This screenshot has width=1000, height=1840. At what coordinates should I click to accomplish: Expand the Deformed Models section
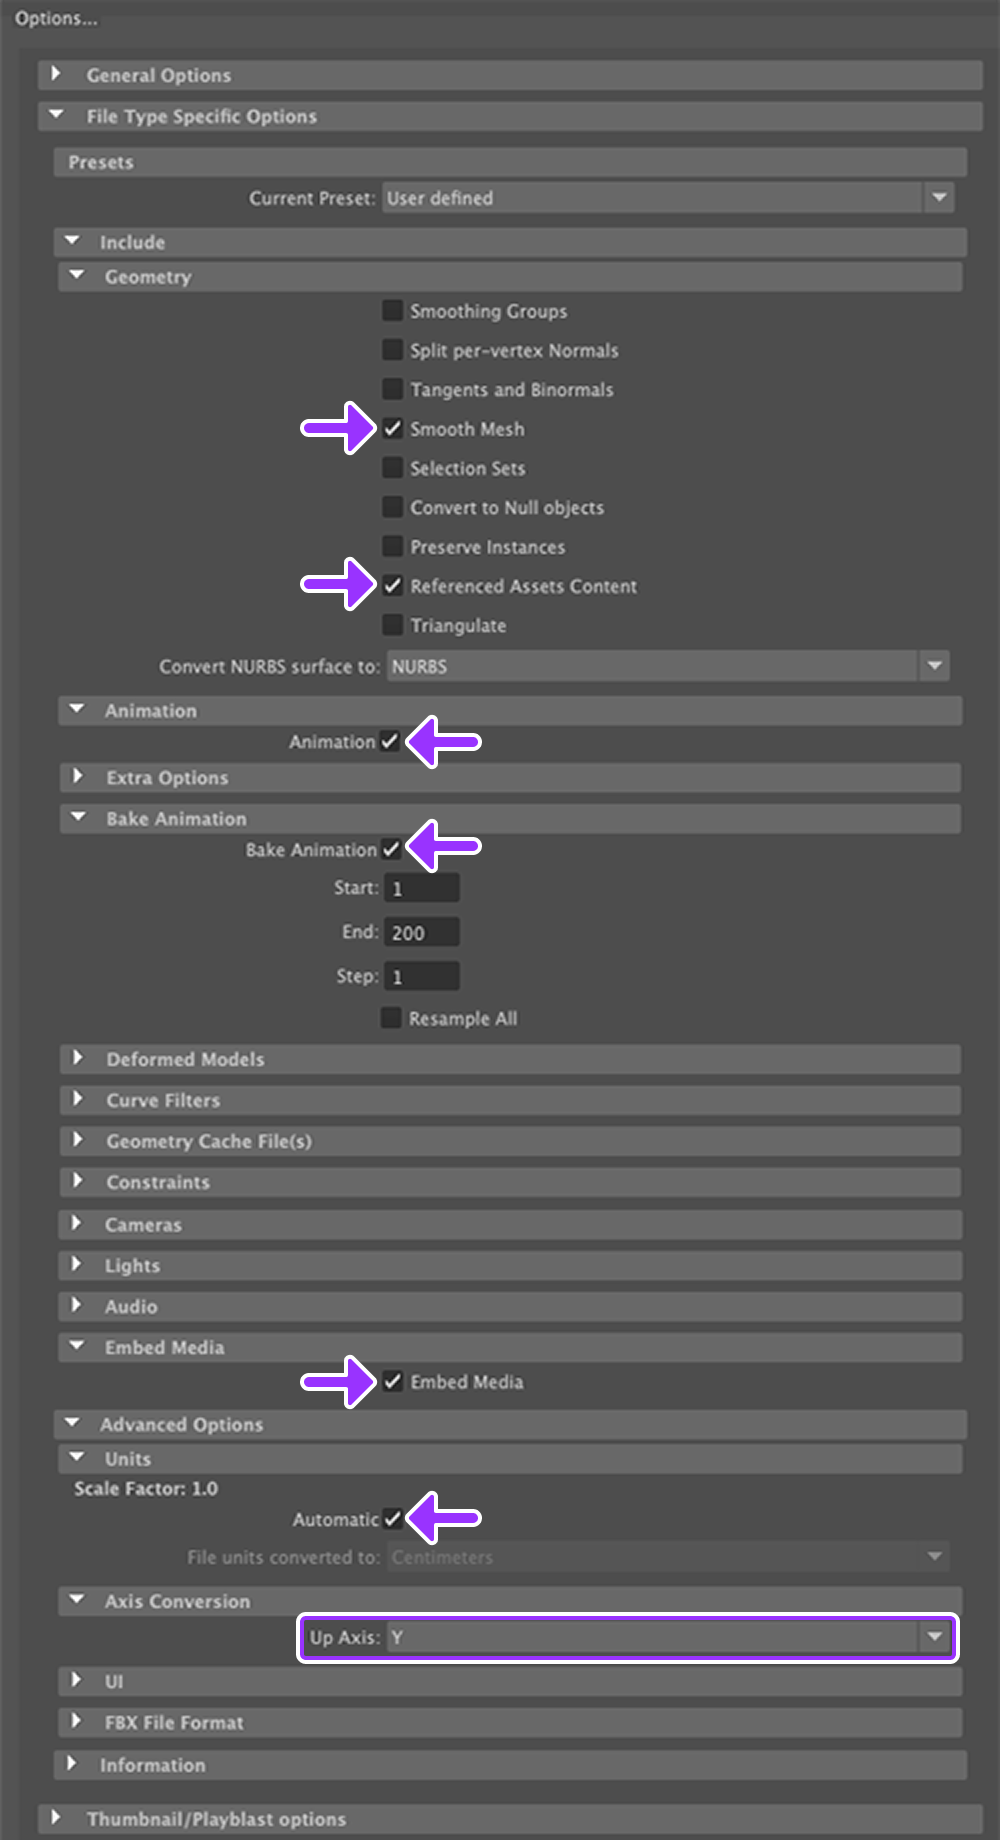click(x=510, y=1059)
